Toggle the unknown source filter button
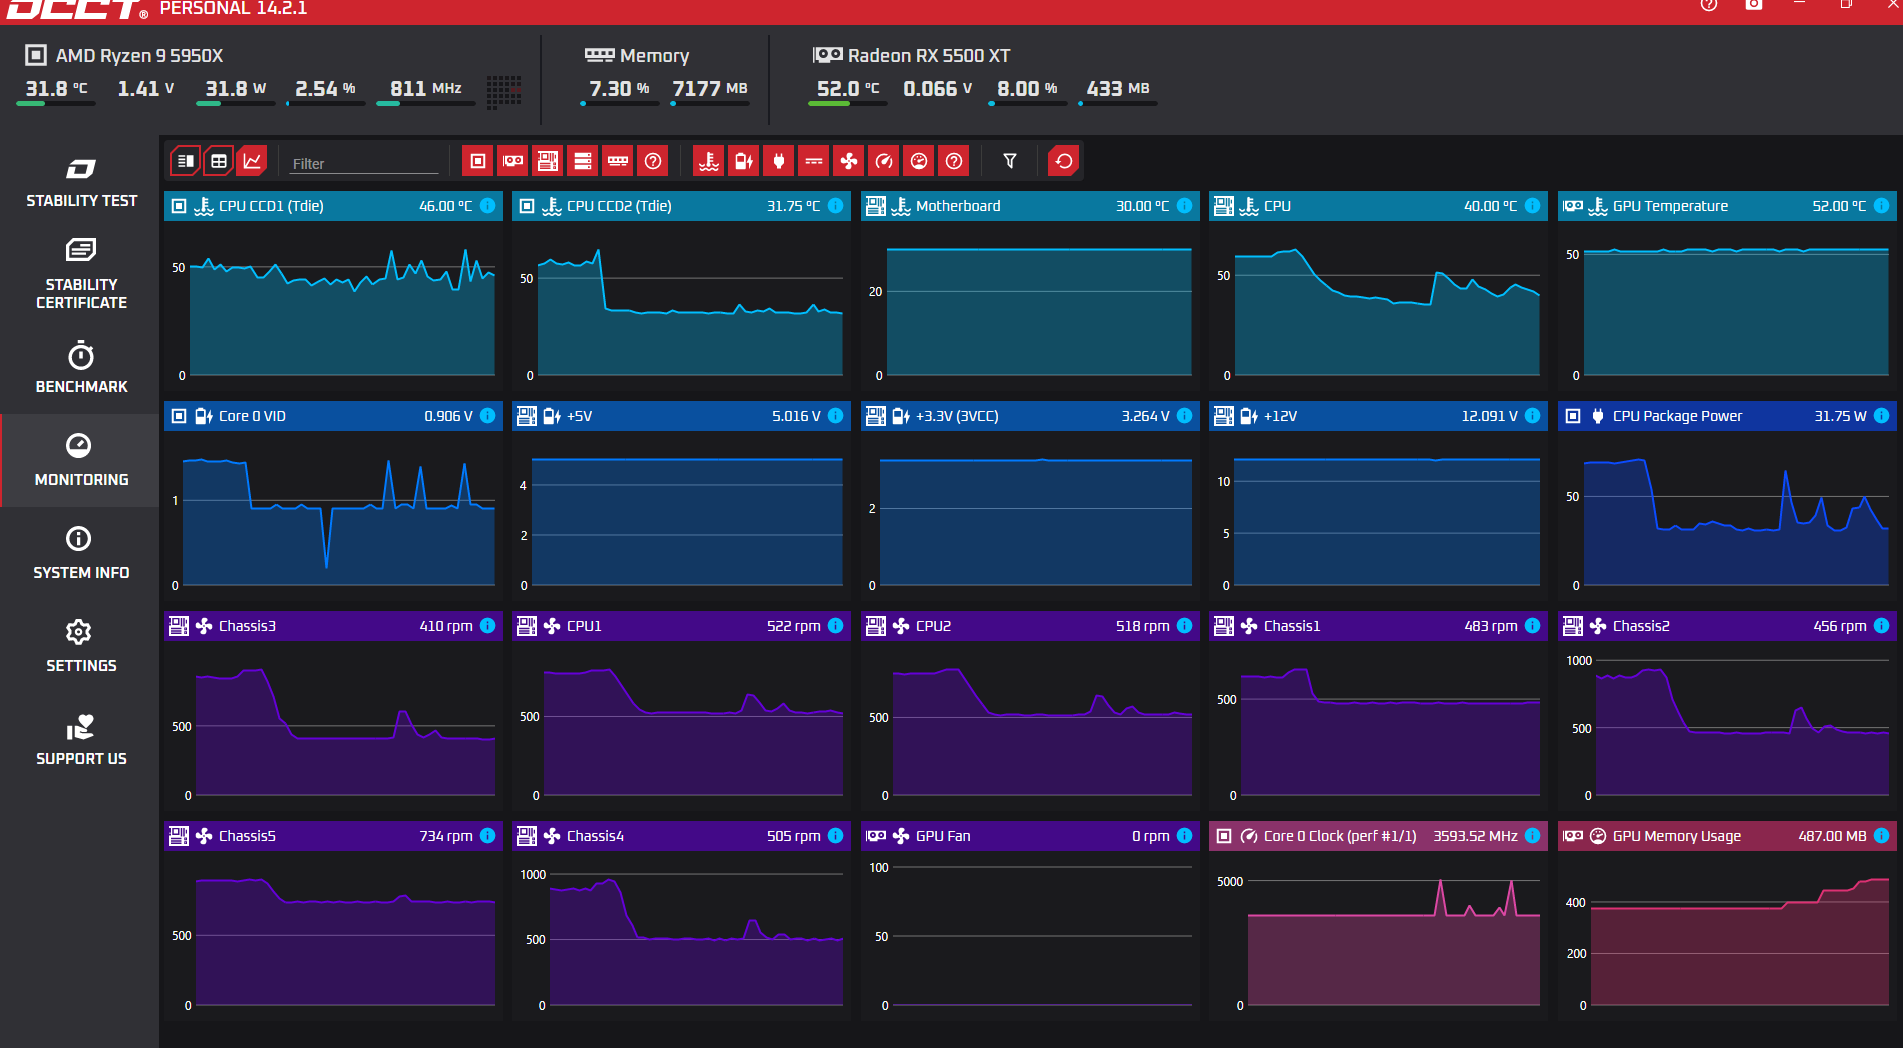This screenshot has height=1048, width=1903. point(653,161)
